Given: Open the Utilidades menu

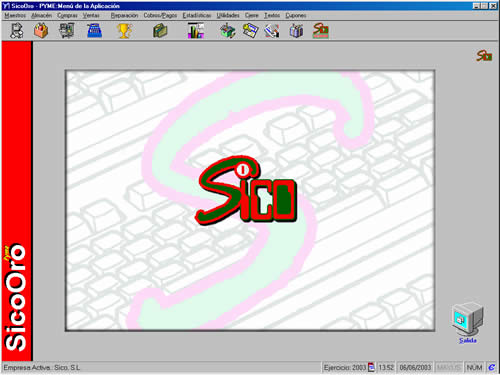Looking at the screenshot, I should (x=228, y=15).
